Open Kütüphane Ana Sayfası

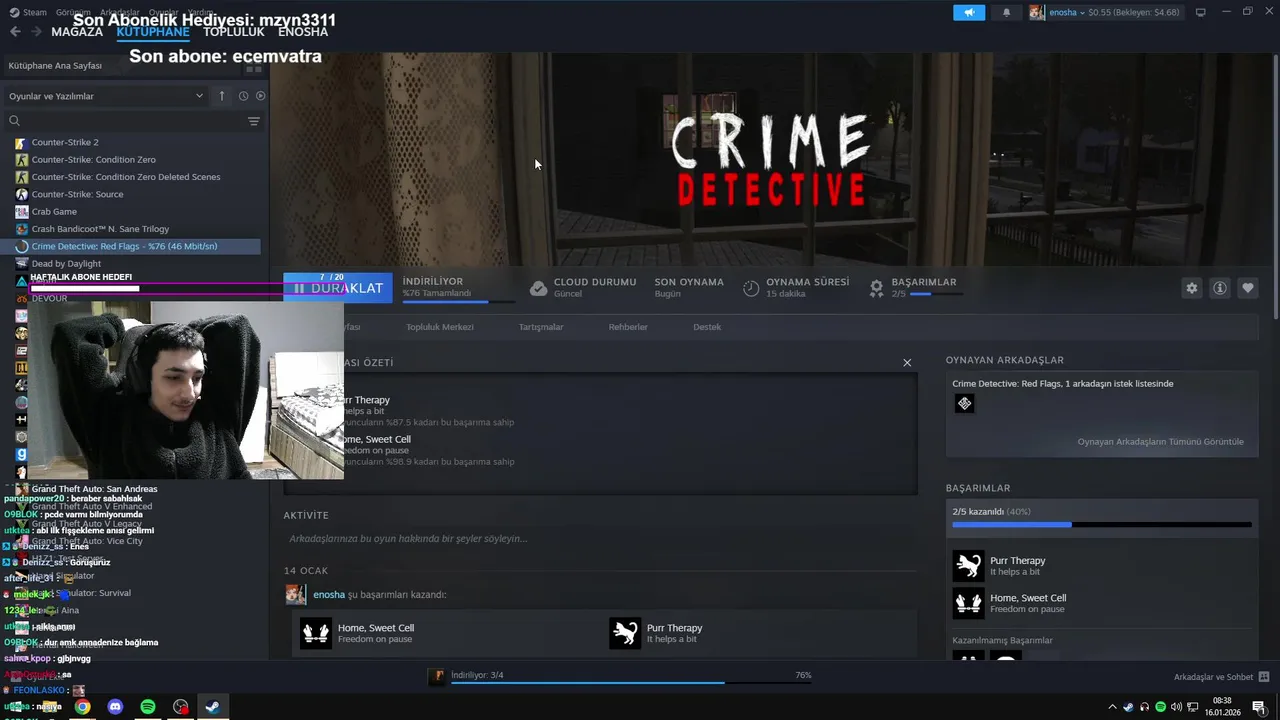click(x=55, y=66)
